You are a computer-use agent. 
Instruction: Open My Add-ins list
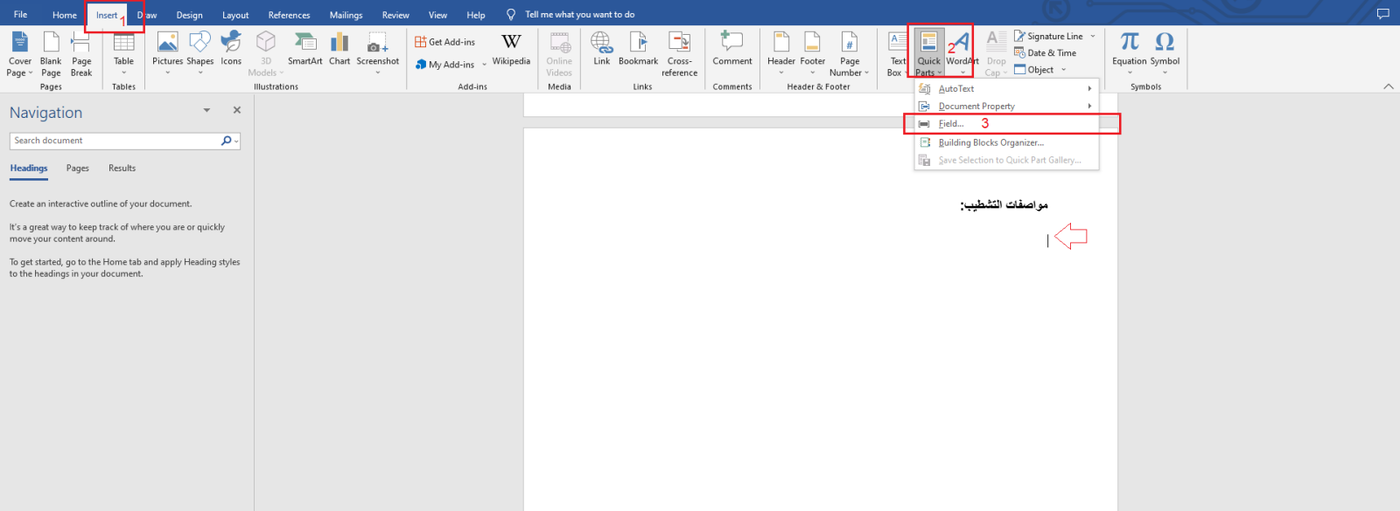451,64
